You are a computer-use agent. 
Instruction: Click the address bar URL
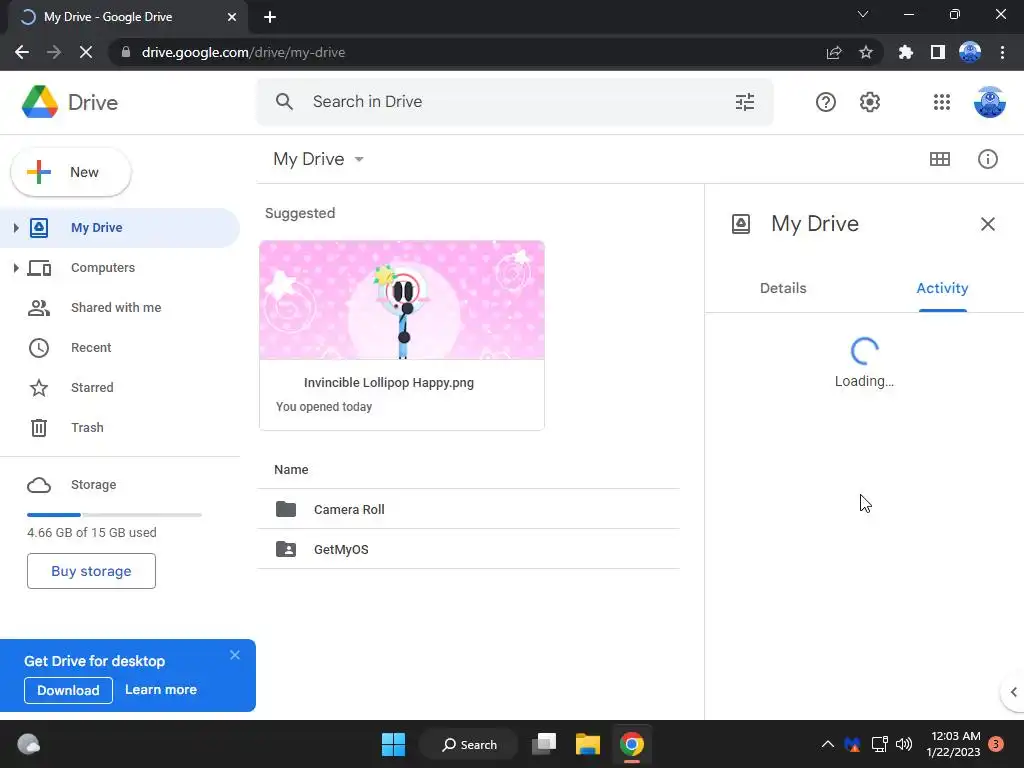click(x=243, y=52)
